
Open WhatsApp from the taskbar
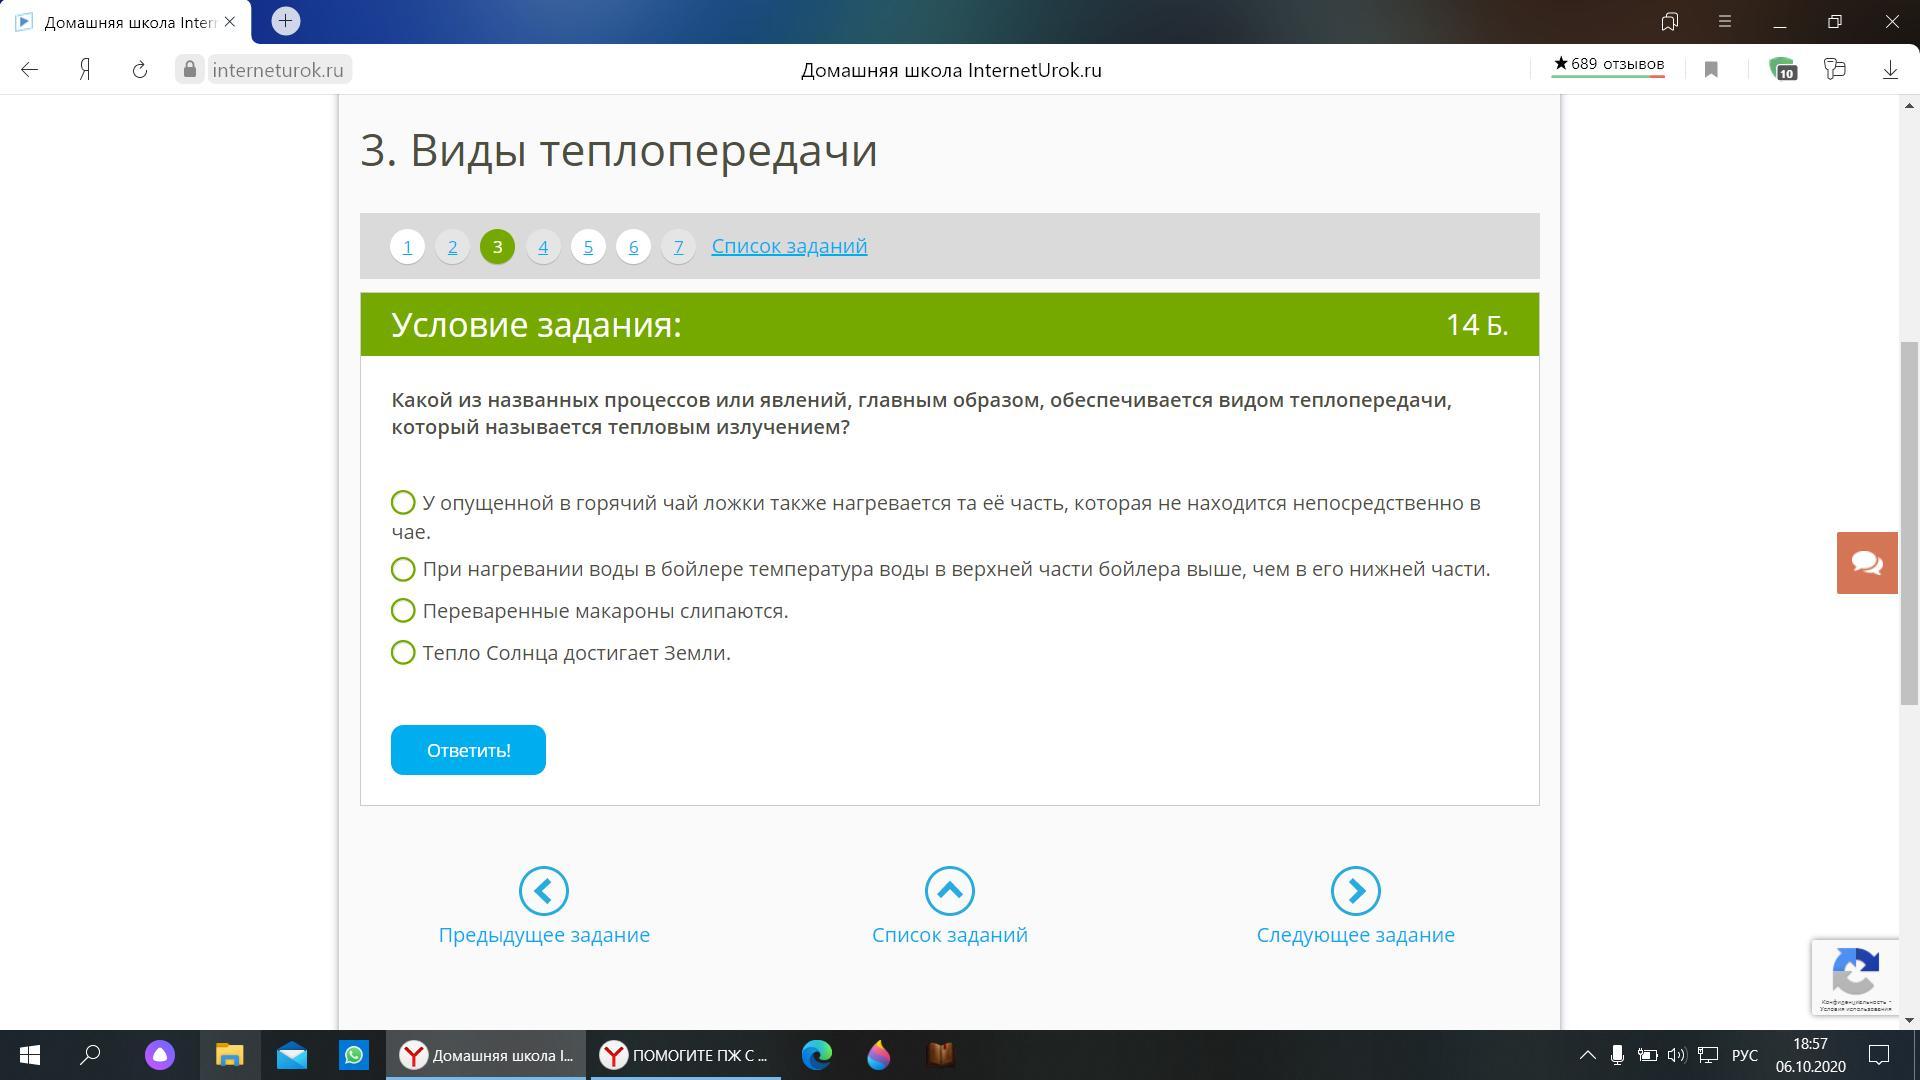[x=353, y=1055]
